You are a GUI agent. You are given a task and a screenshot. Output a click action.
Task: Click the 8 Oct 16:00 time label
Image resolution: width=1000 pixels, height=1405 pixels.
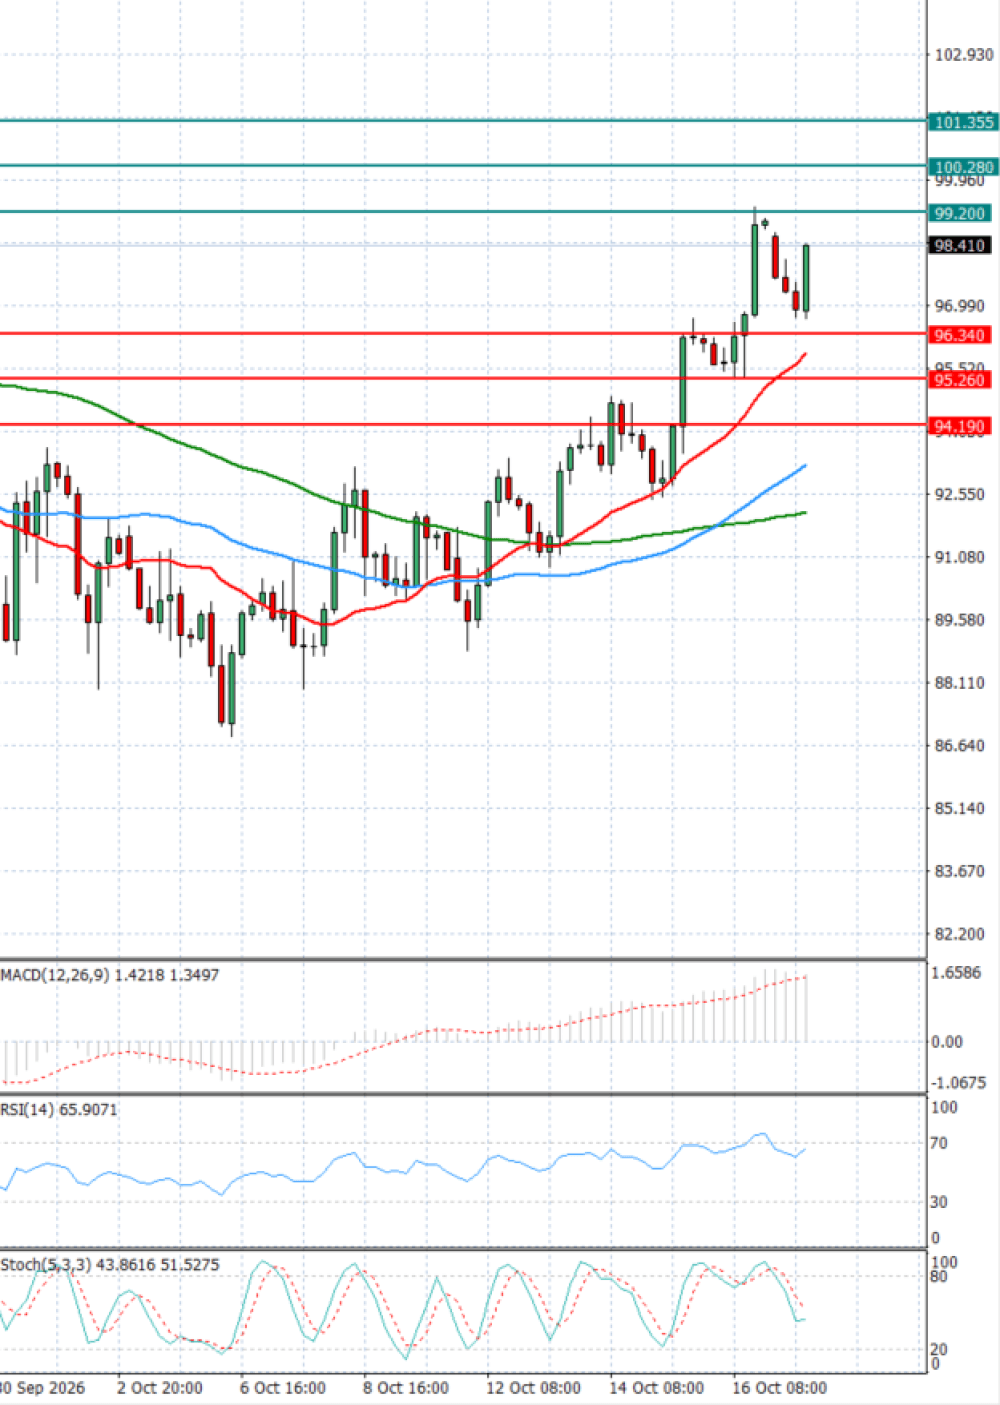pyautogui.click(x=406, y=1388)
